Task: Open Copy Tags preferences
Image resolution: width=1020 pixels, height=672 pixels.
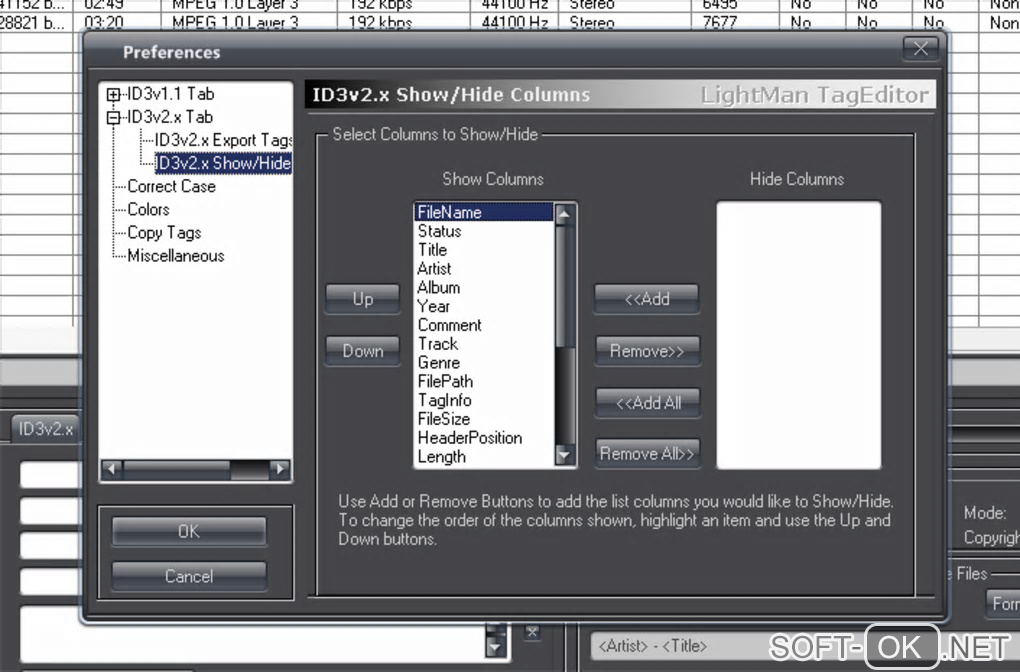Action: 164,233
